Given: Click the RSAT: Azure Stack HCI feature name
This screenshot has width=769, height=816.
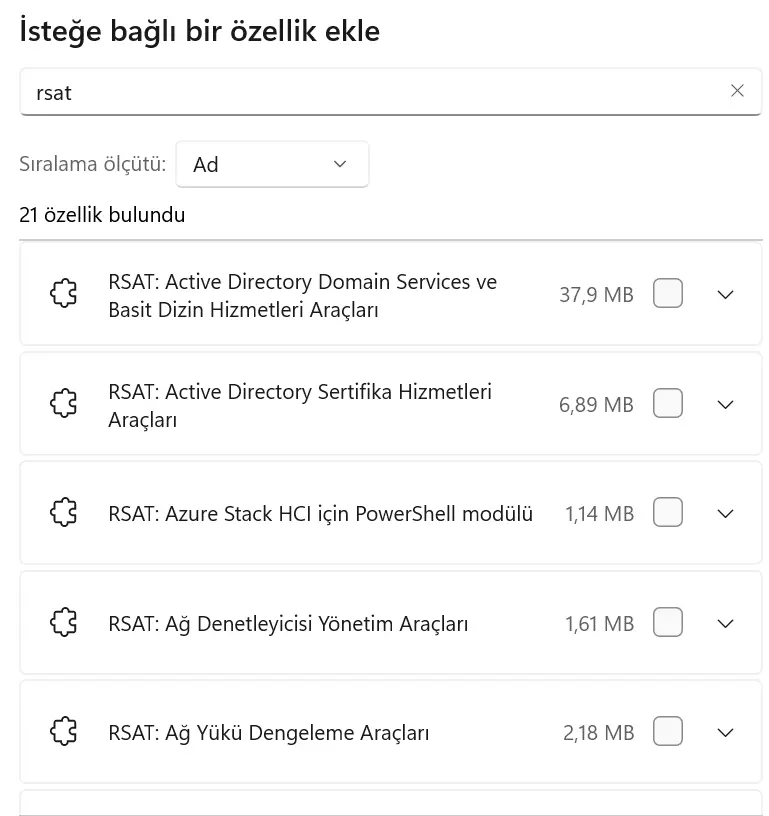Looking at the screenshot, I should click(320, 514).
